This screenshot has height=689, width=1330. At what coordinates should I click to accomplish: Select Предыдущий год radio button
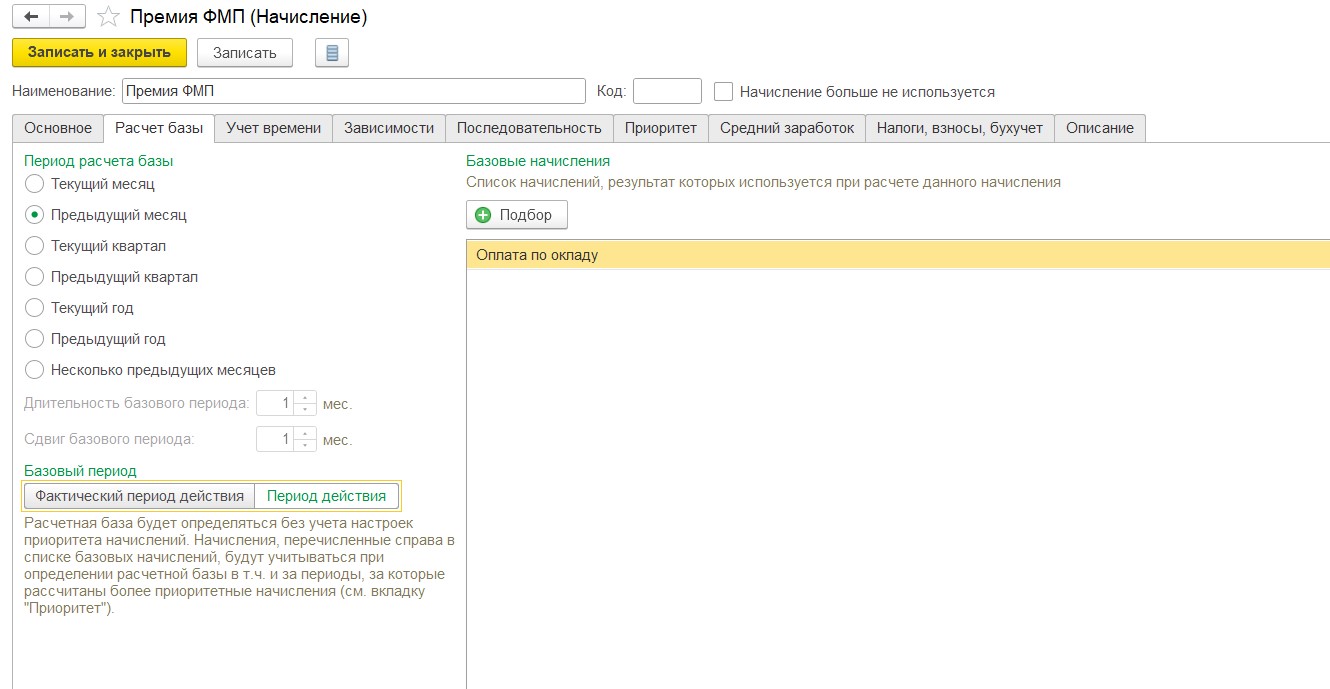[34, 339]
